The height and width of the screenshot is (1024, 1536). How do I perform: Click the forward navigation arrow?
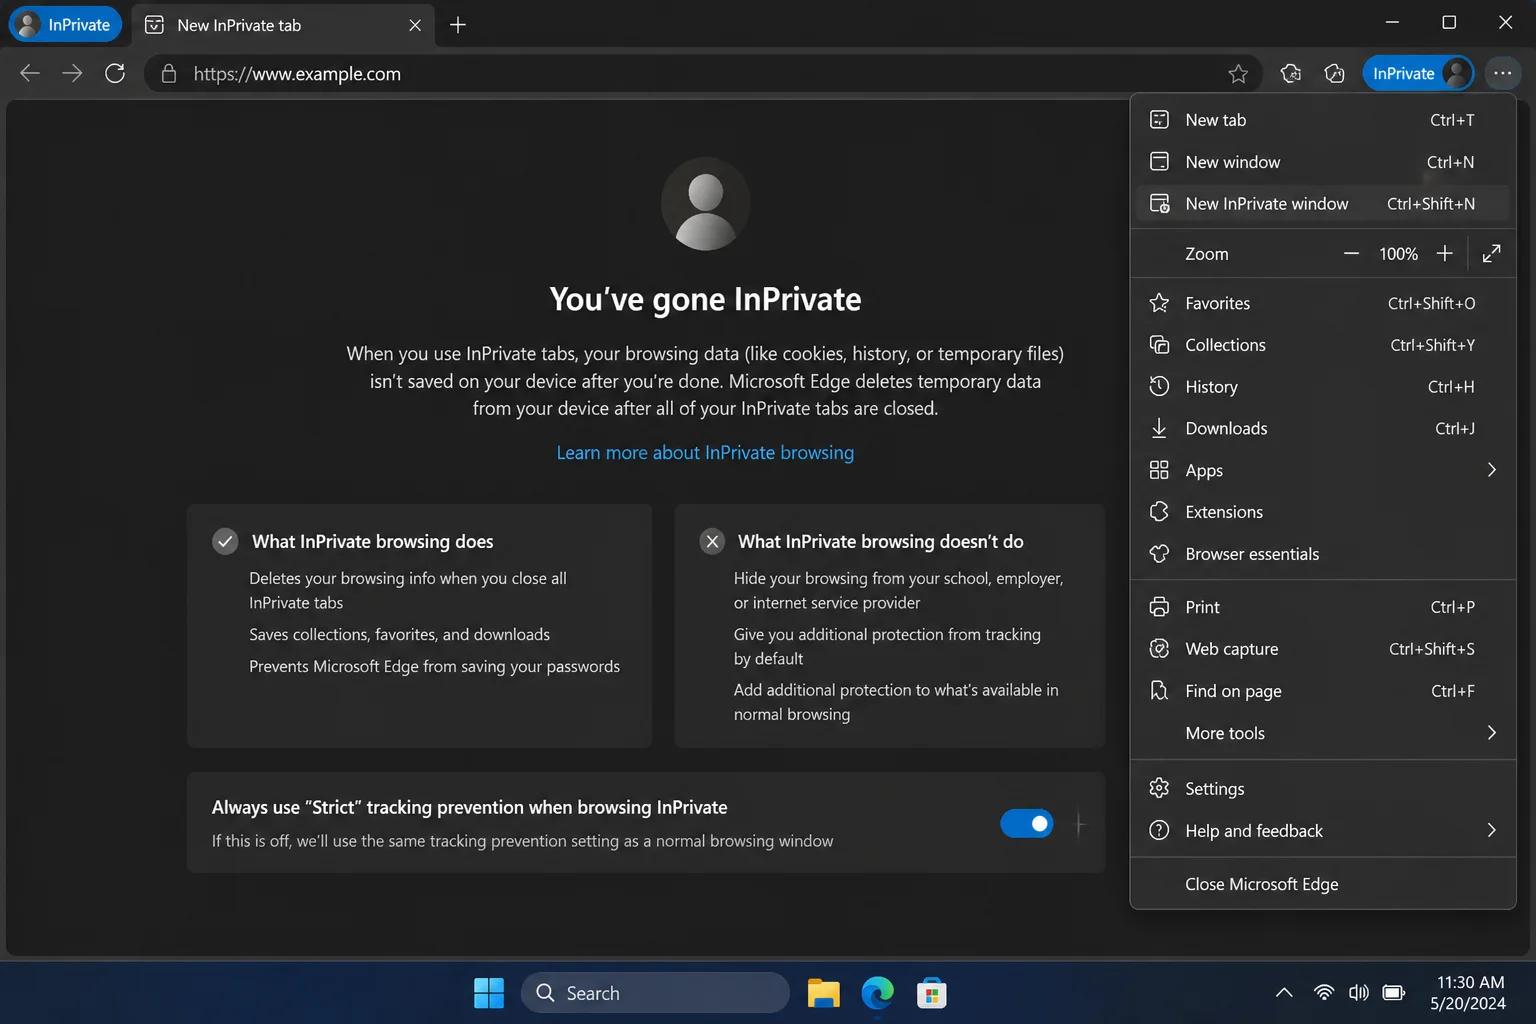click(x=72, y=73)
